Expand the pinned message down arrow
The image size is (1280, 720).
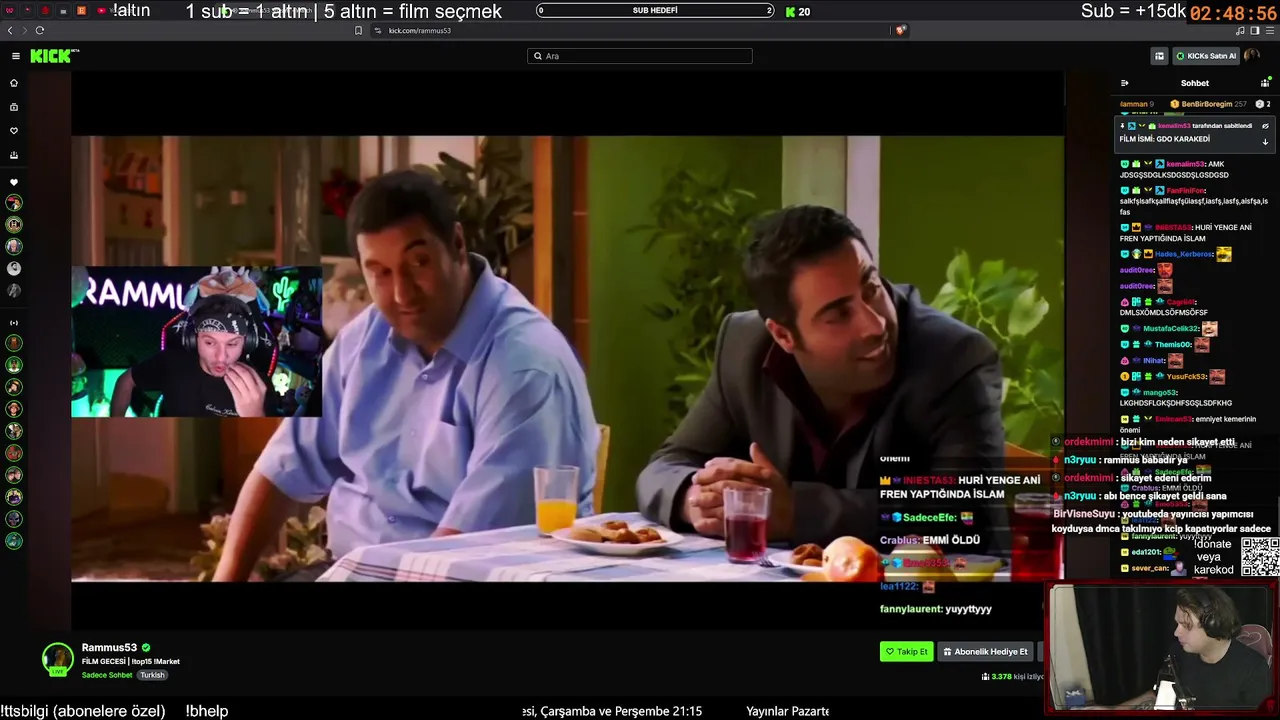click(x=1265, y=142)
